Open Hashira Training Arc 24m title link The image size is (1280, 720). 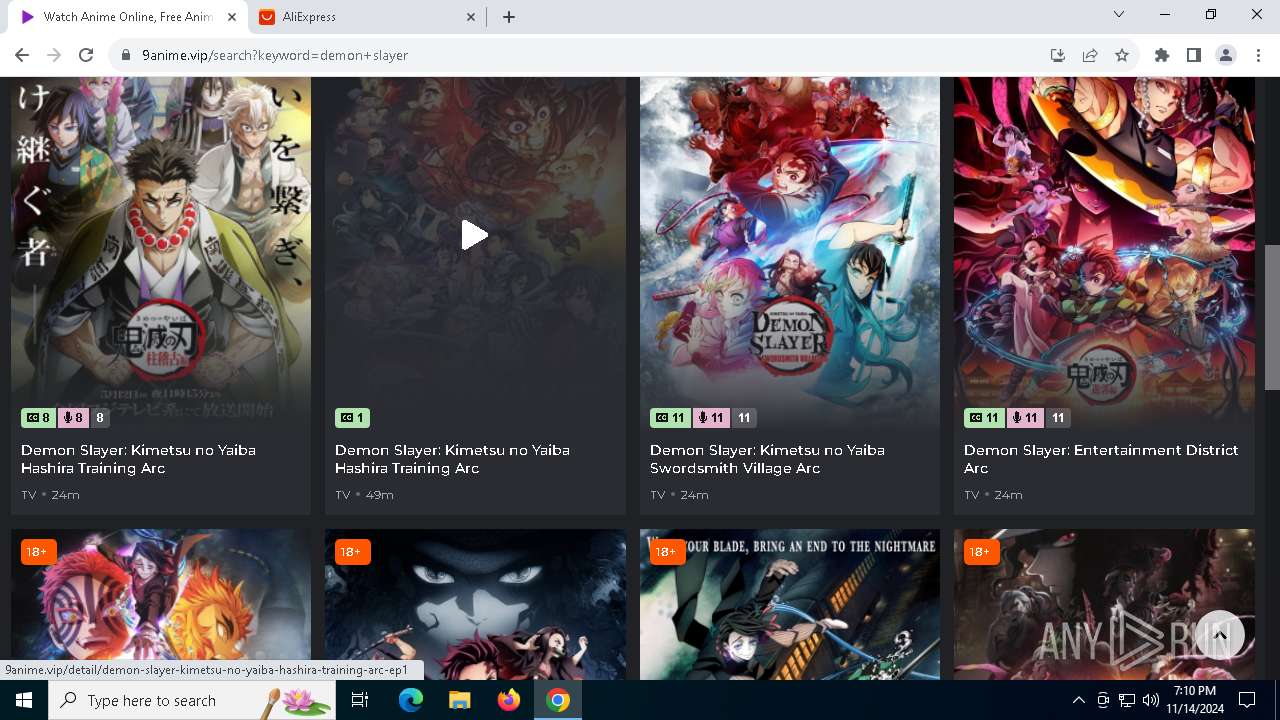coord(138,459)
